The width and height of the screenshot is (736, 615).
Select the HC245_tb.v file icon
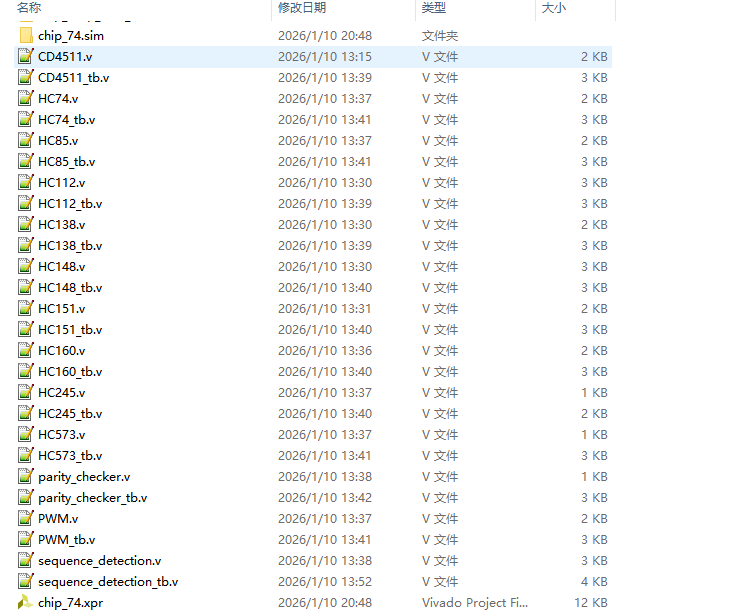26,414
